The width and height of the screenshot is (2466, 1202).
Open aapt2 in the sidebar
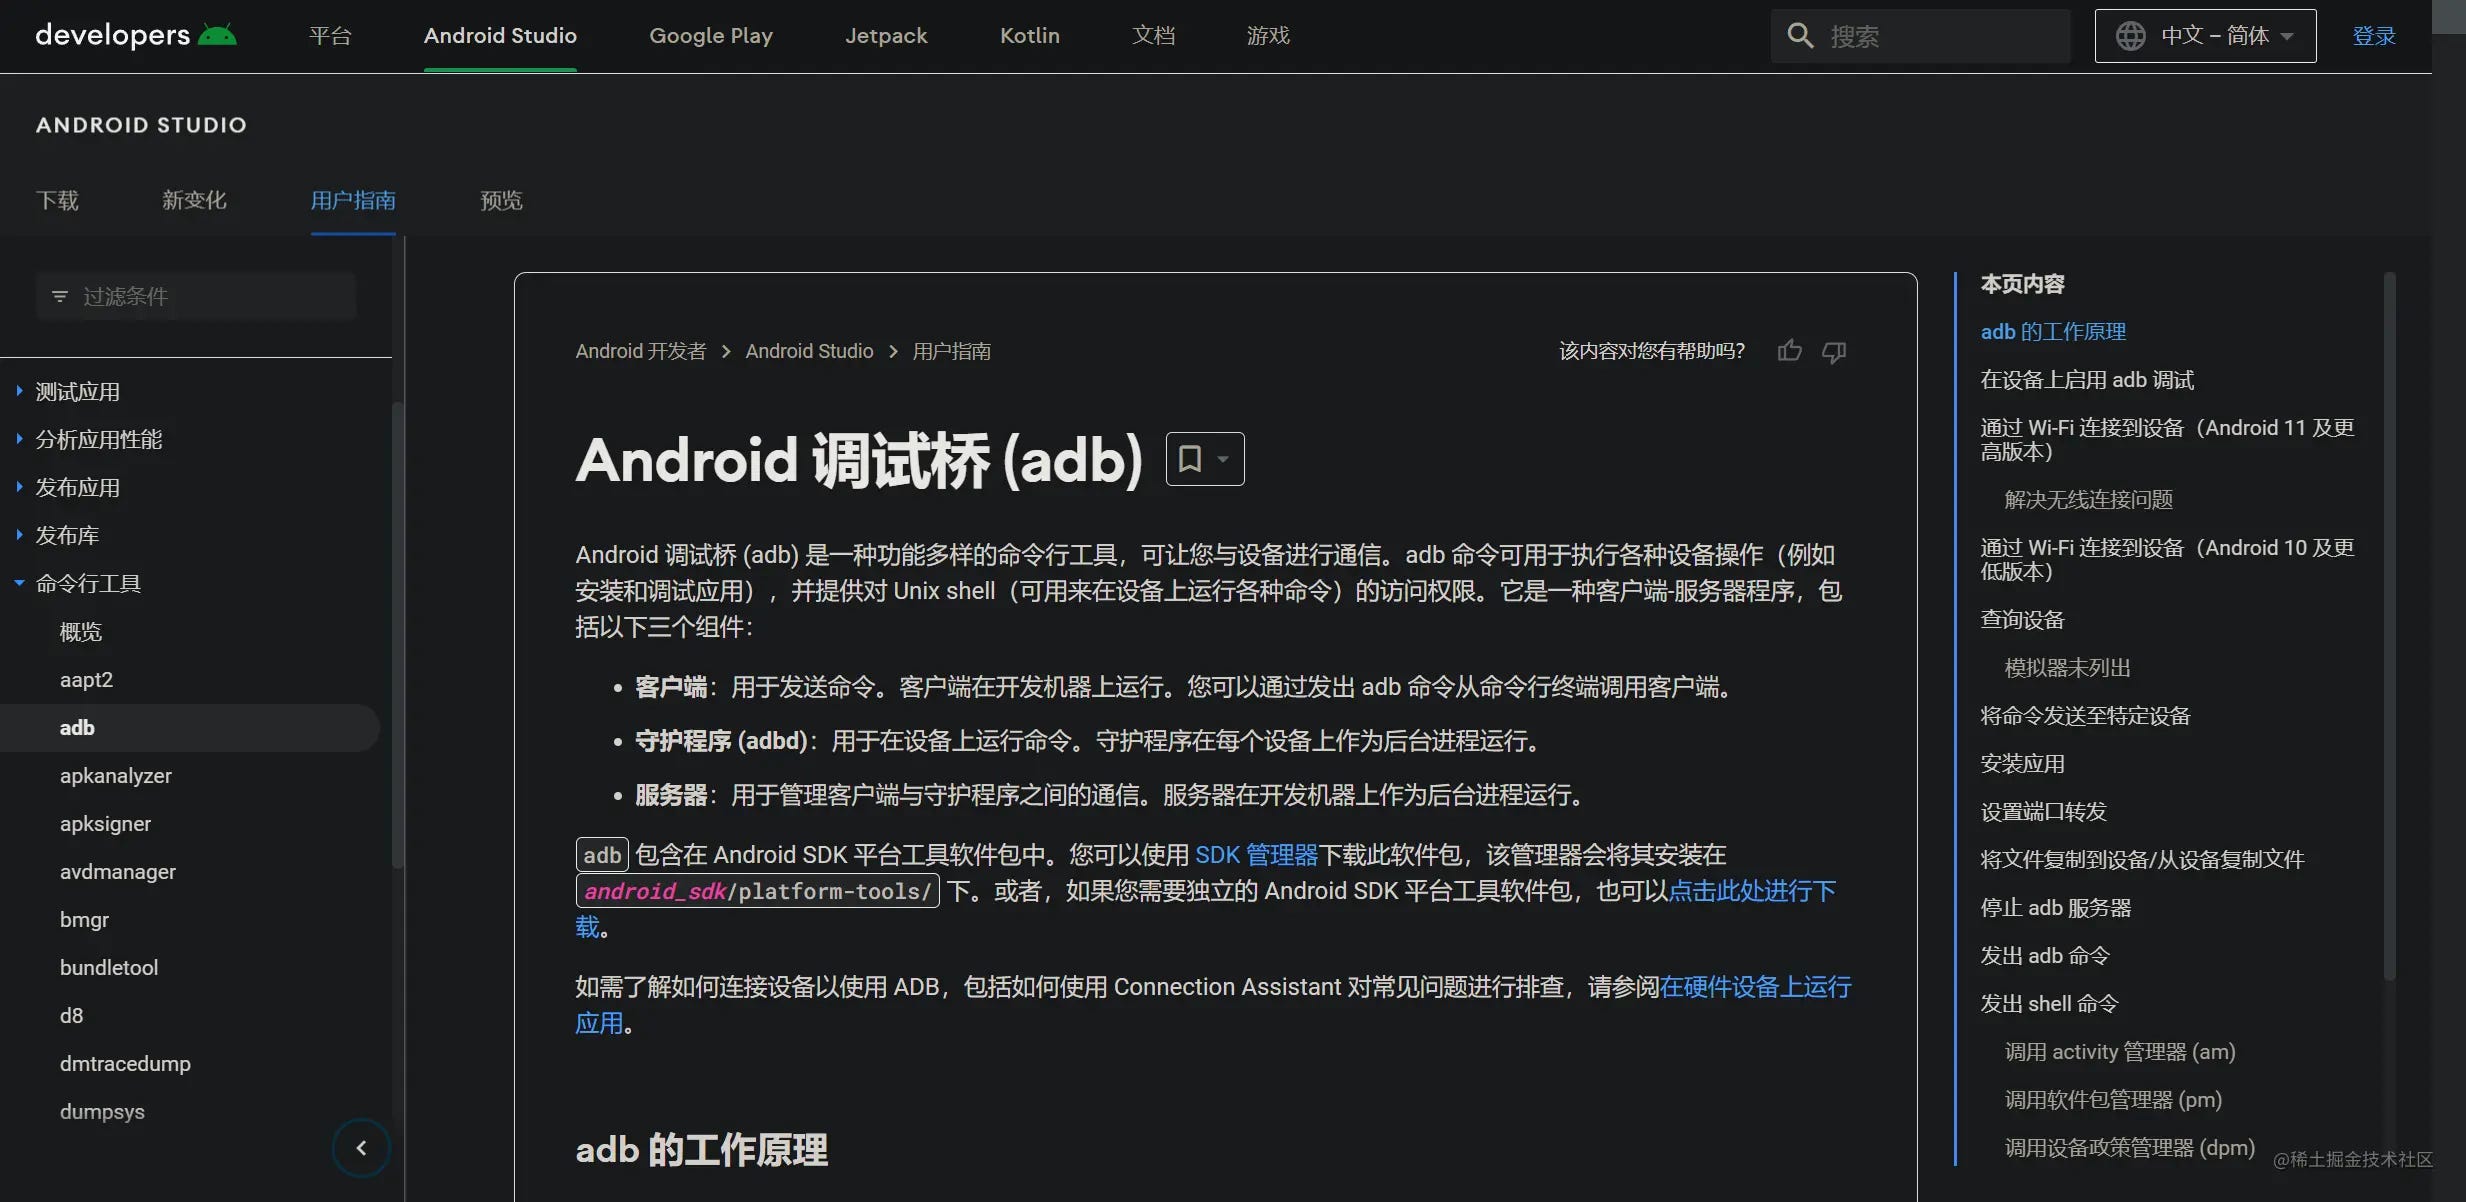(x=86, y=679)
